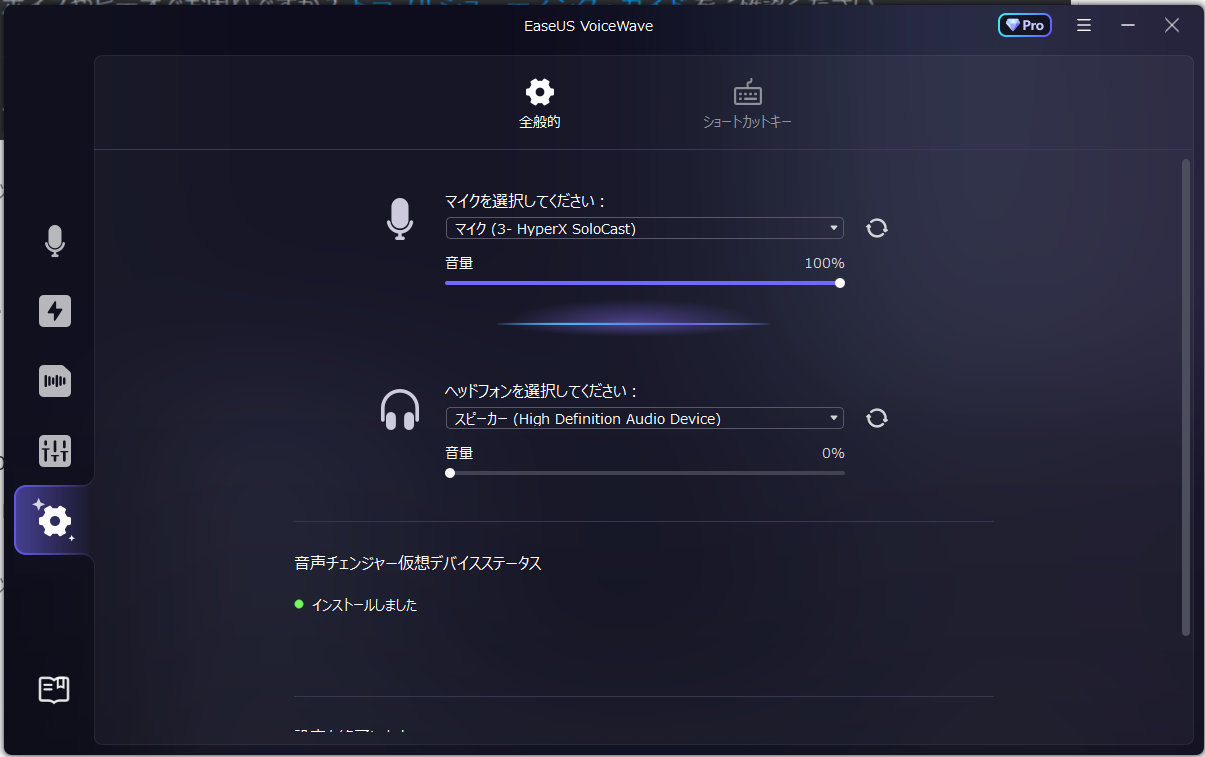Viewport: 1205px width, 757px height.
Task: Expand the スピーカー headphone device dropdown
Action: [644, 418]
